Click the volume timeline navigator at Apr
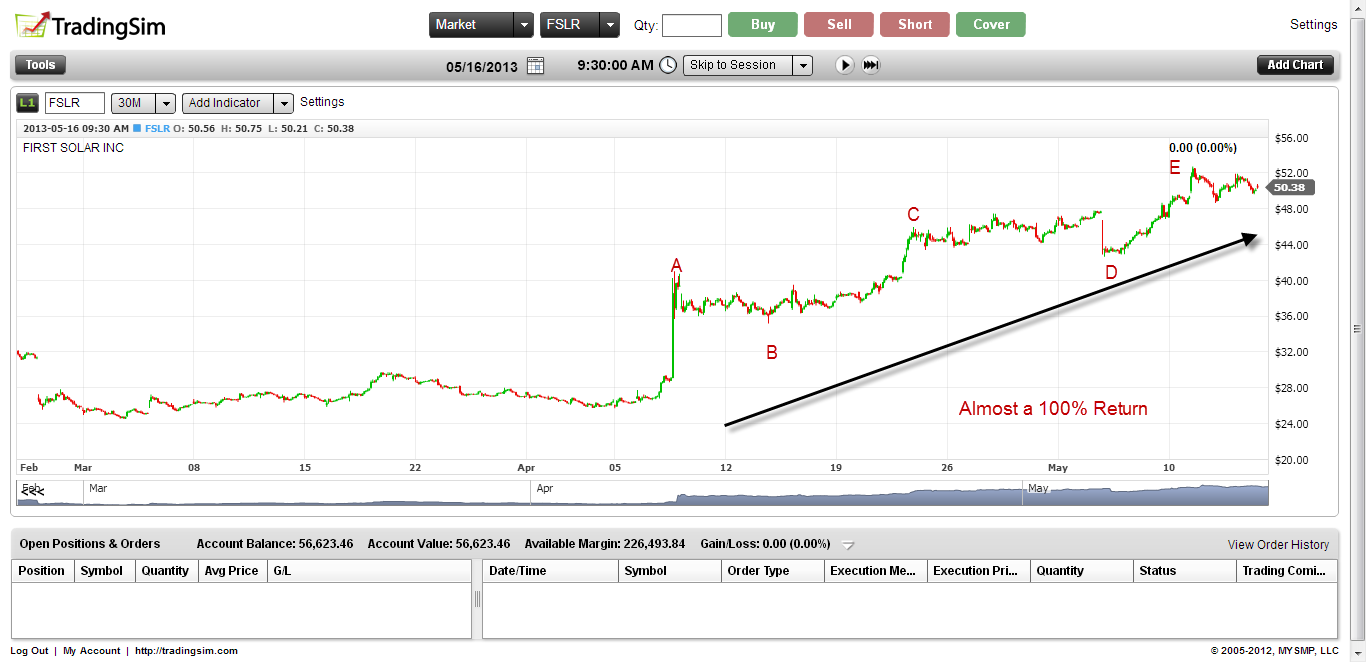Image resolution: width=1366 pixels, height=662 pixels. [x=545, y=490]
